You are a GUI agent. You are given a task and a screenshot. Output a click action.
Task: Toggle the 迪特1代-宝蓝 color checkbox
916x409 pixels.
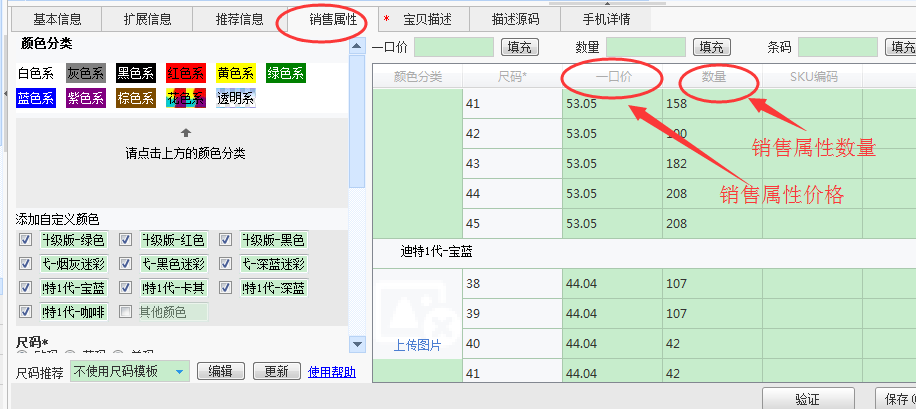[25, 288]
